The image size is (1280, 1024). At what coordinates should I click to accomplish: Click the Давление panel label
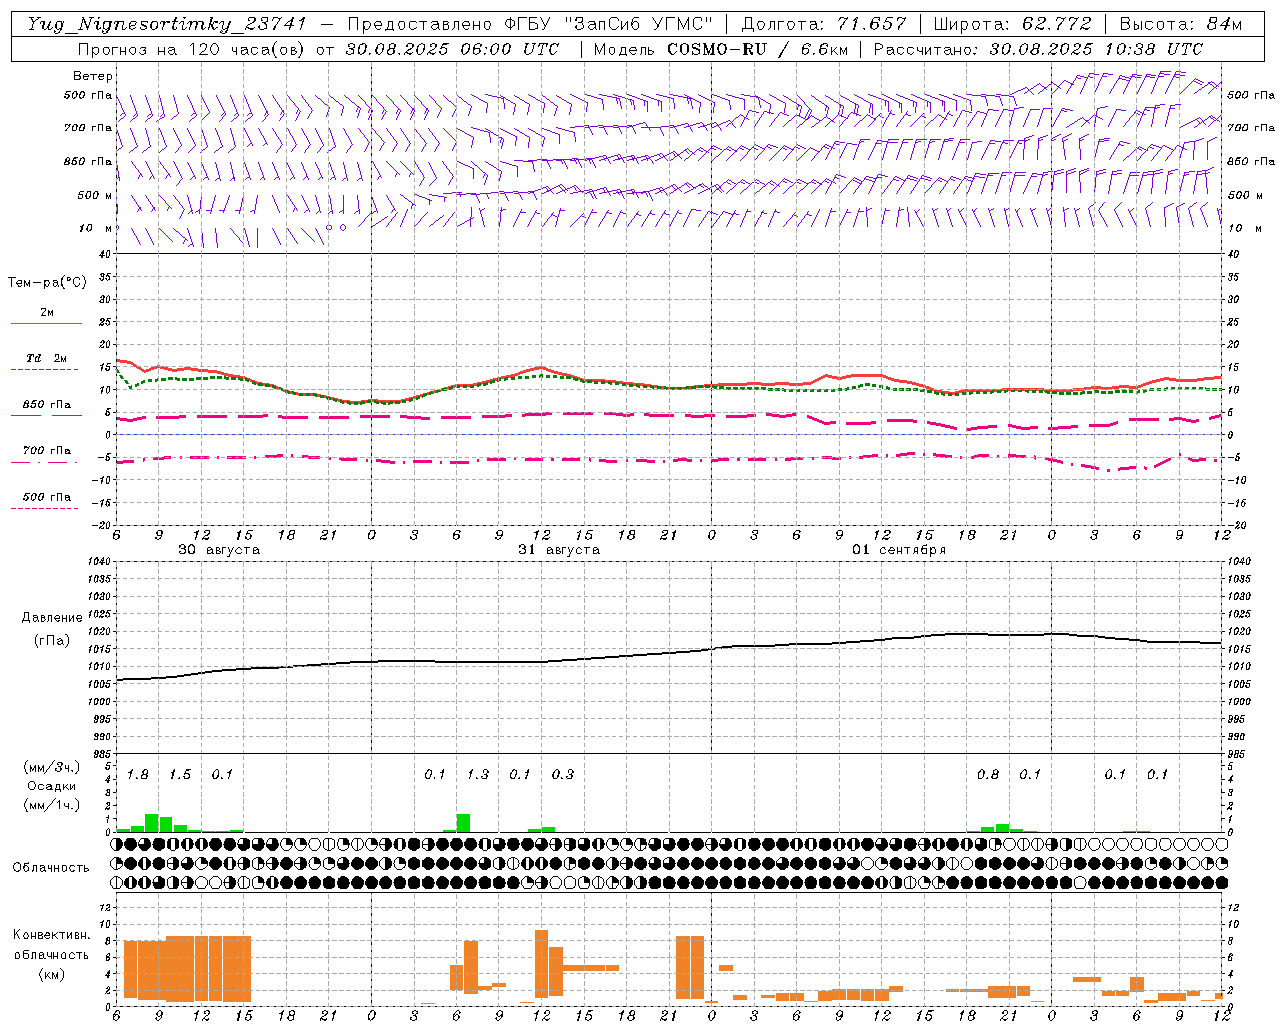point(52,618)
